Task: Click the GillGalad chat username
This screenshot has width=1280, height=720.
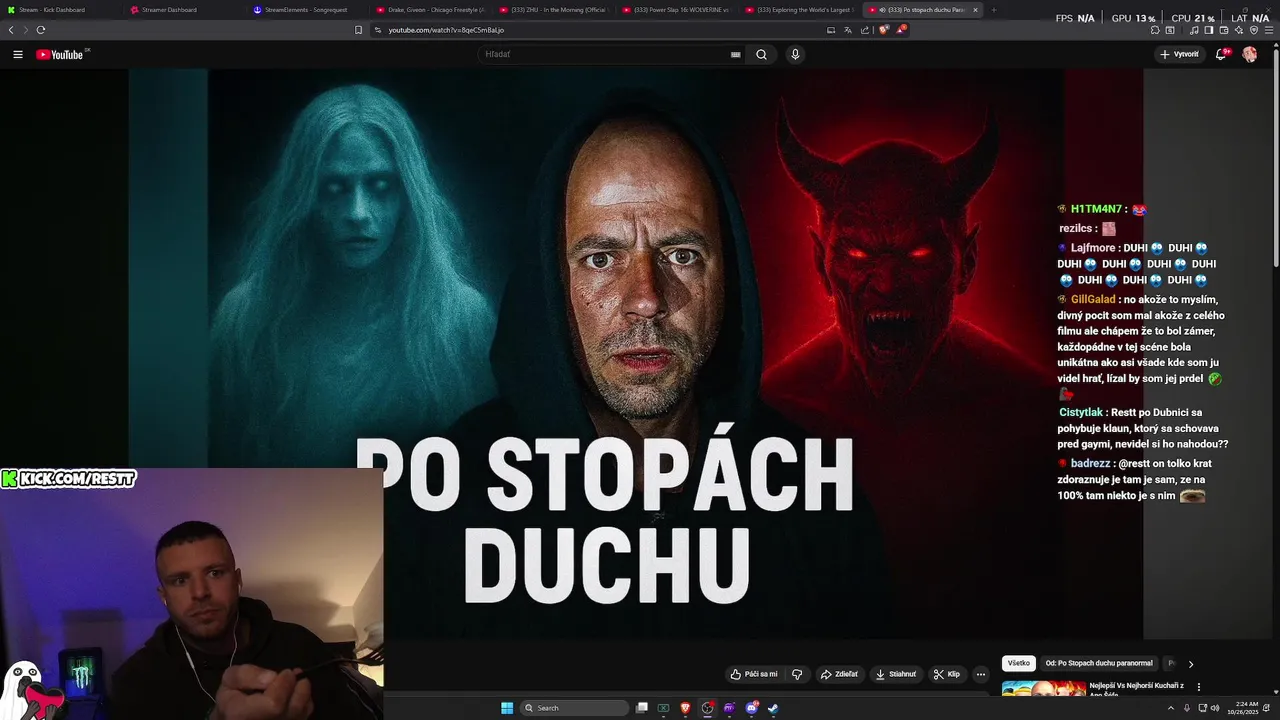Action: [1093, 299]
